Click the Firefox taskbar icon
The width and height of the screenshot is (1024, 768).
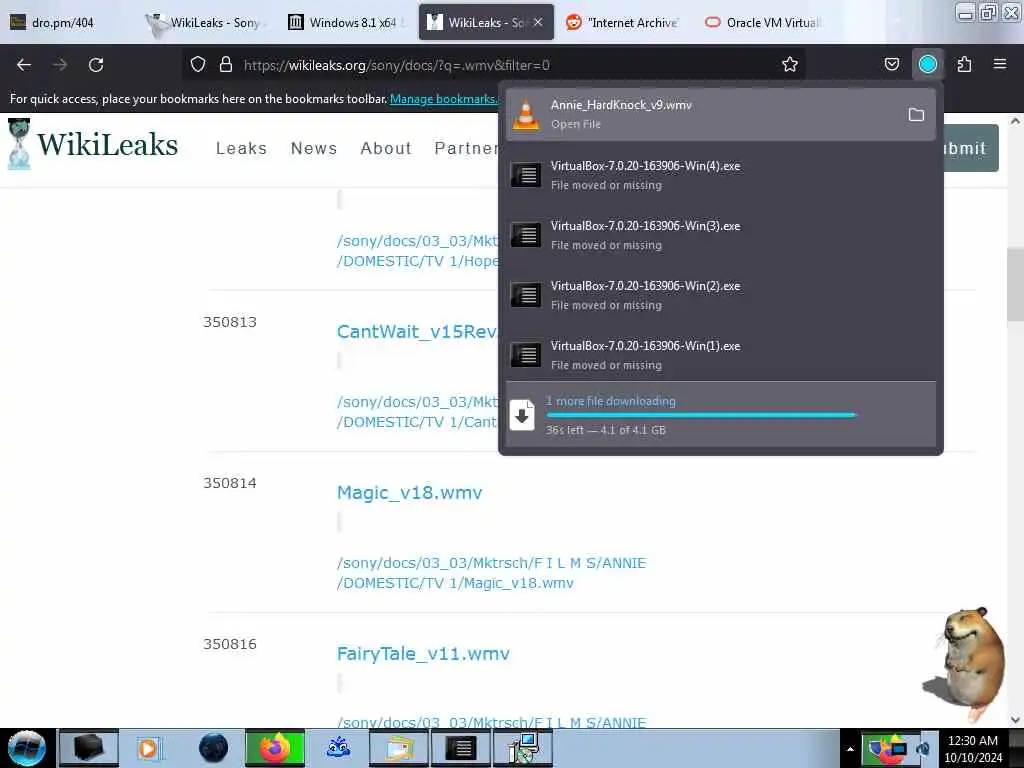pos(275,748)
